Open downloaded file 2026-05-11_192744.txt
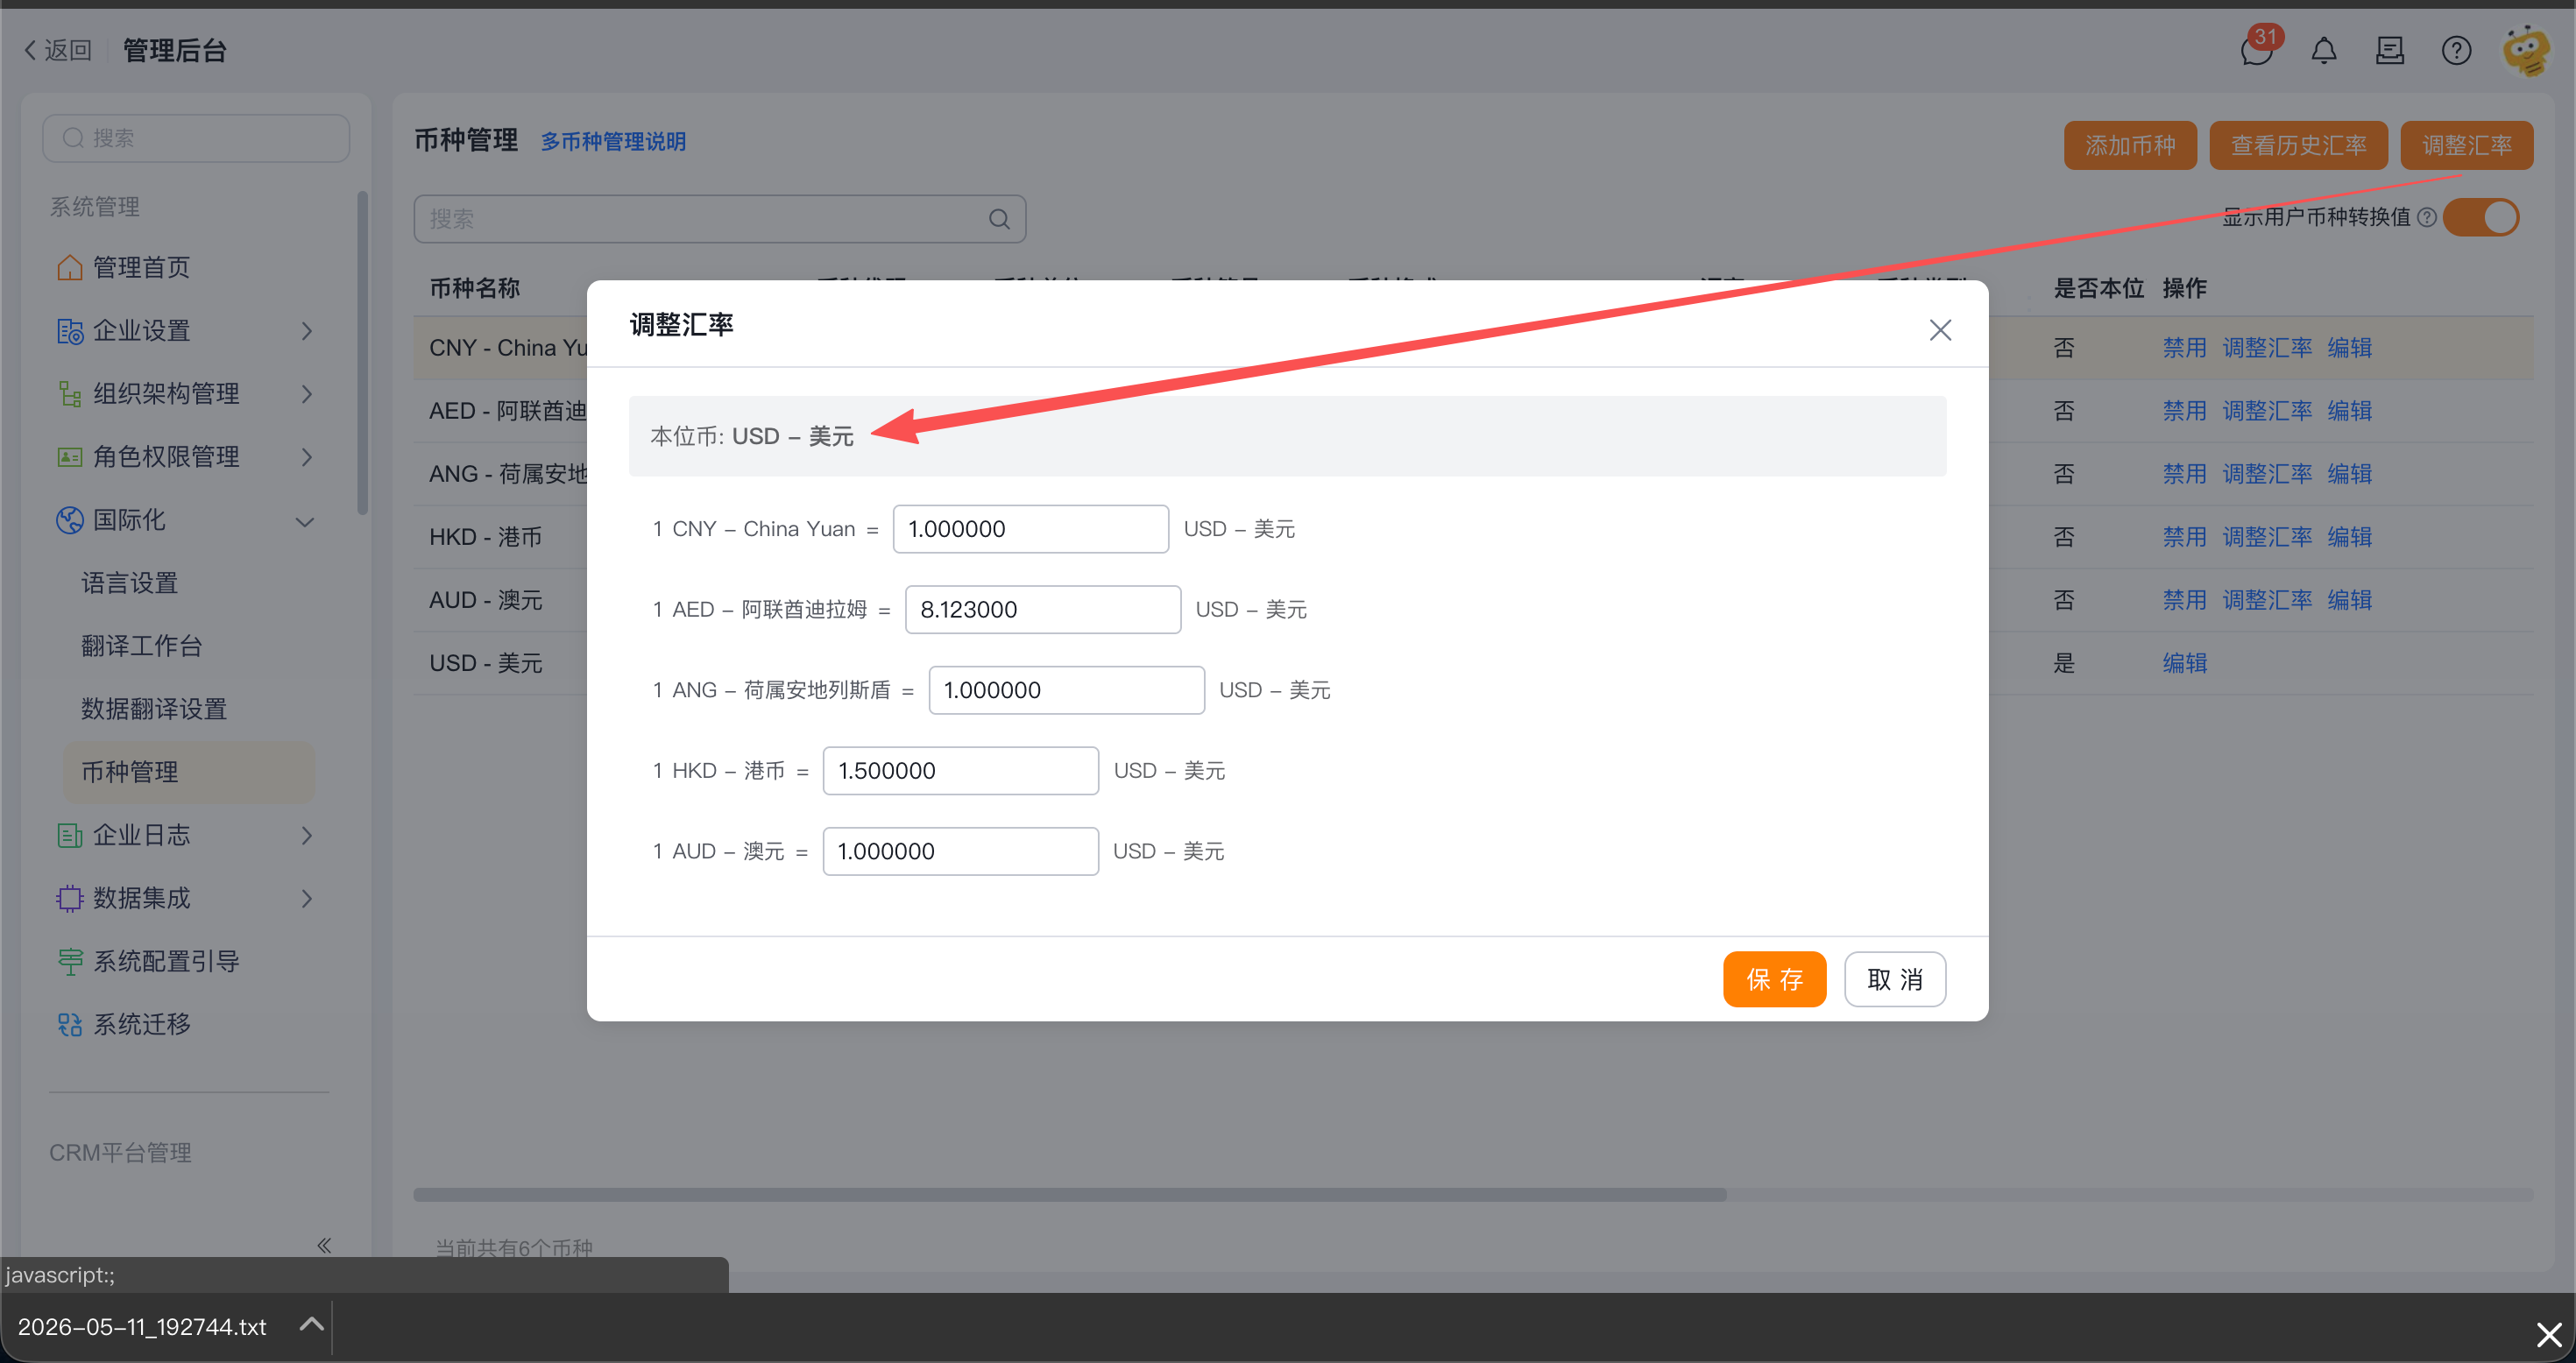This screenshot has width=2576, height=1363. [142, 1326]
